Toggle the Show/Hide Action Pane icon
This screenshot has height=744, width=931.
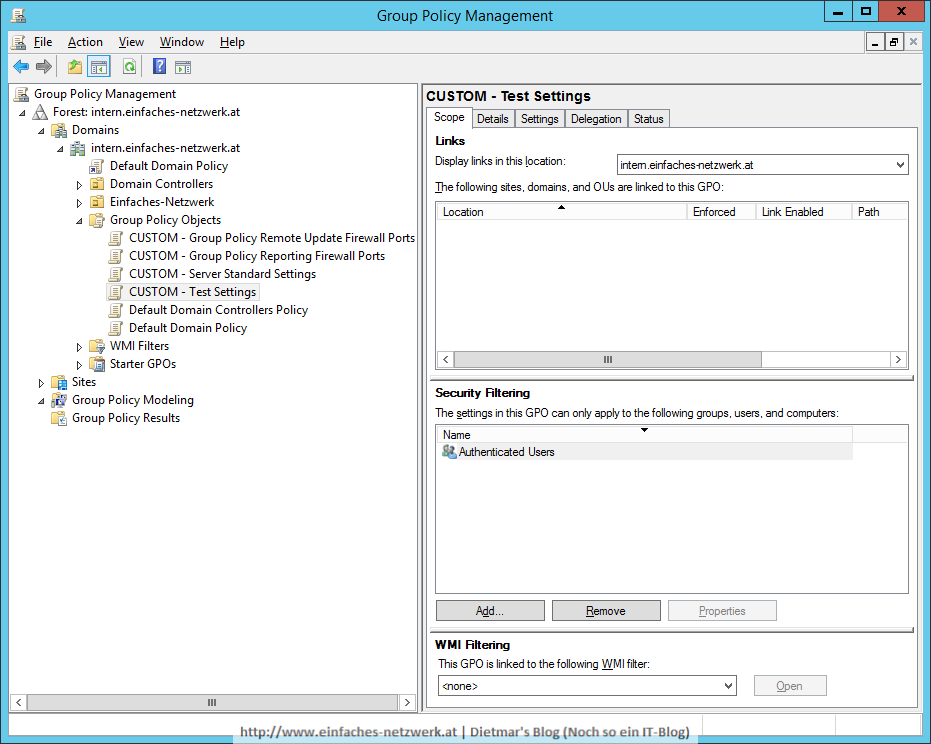coord(183,67)
